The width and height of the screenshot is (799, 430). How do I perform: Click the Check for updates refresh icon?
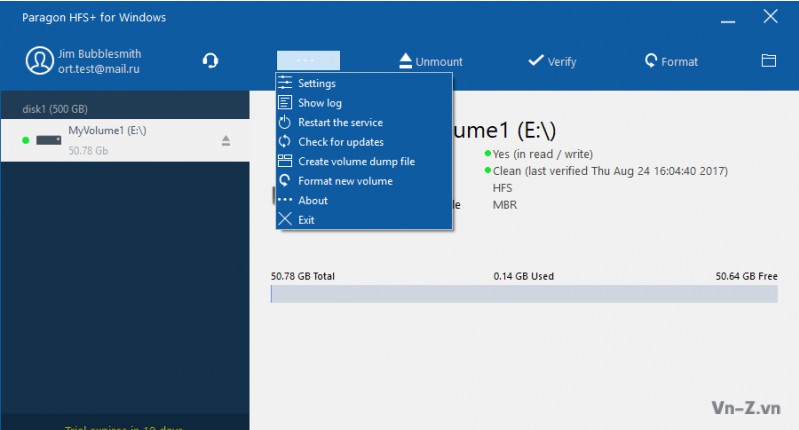point(285,141)
